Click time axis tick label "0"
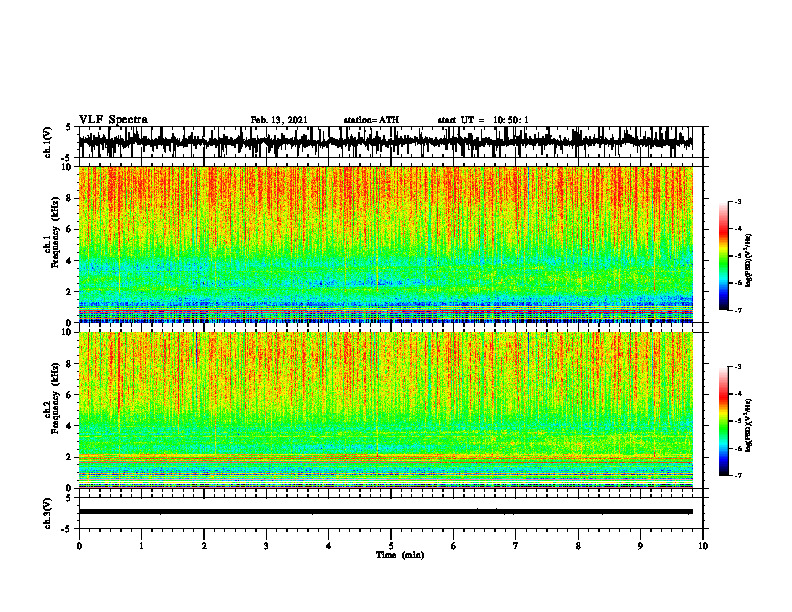 79,546
